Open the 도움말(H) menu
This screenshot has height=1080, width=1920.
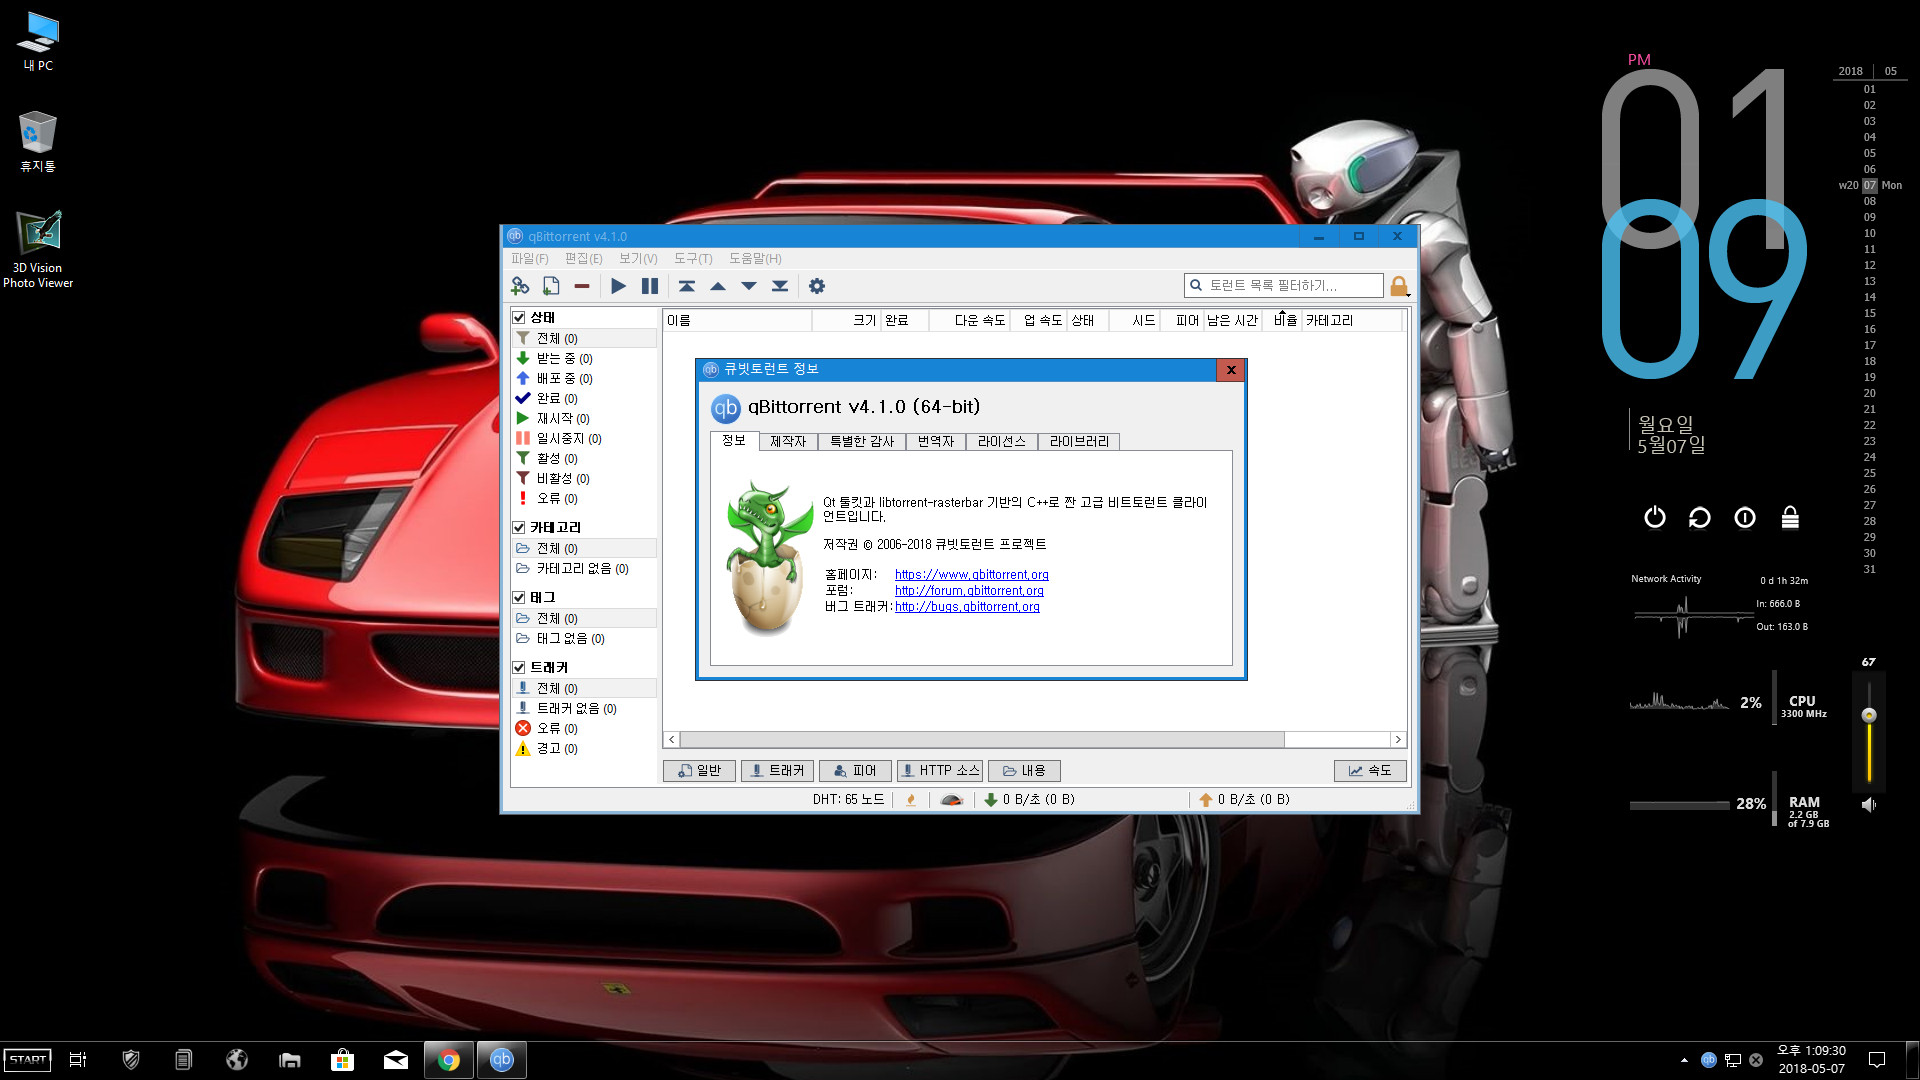click(755, 259)
